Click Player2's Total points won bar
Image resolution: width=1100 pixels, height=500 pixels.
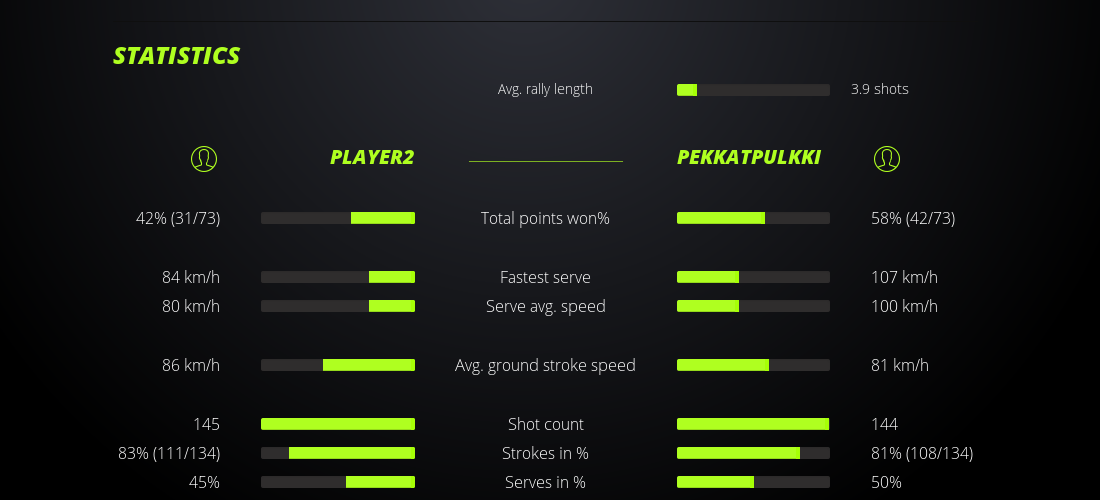[338, 218]
